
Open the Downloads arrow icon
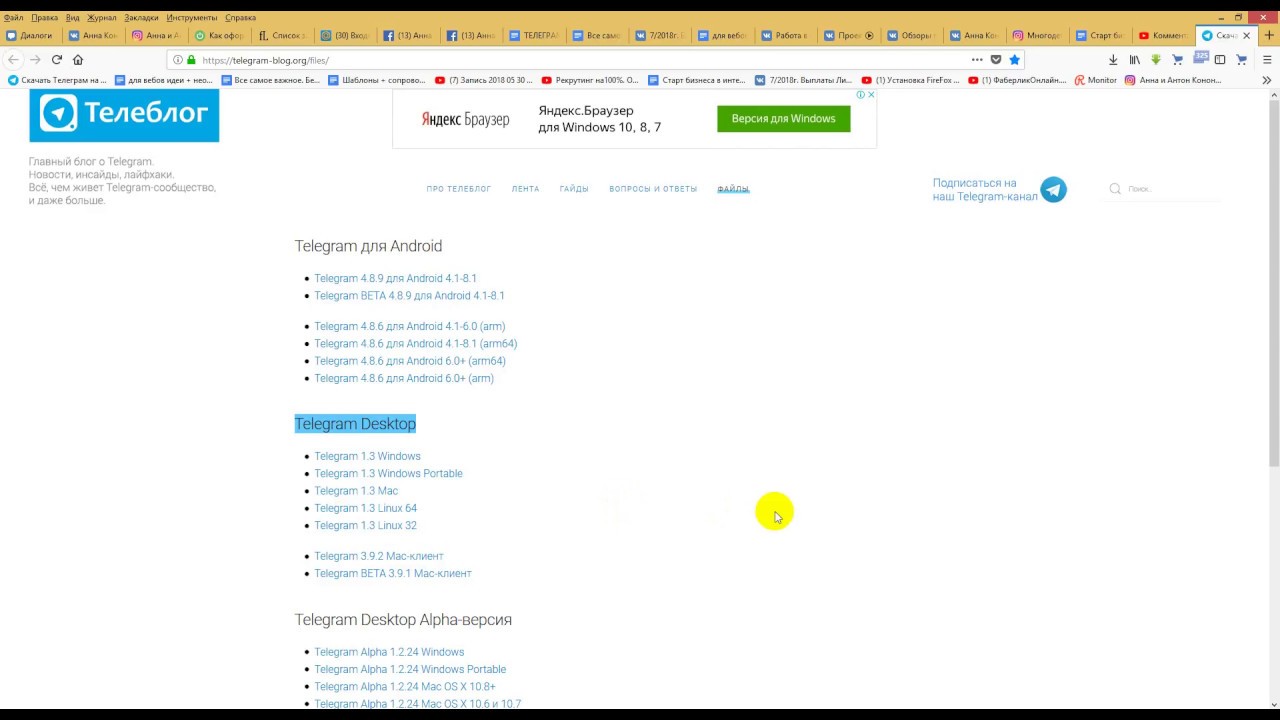(1113, 60)
